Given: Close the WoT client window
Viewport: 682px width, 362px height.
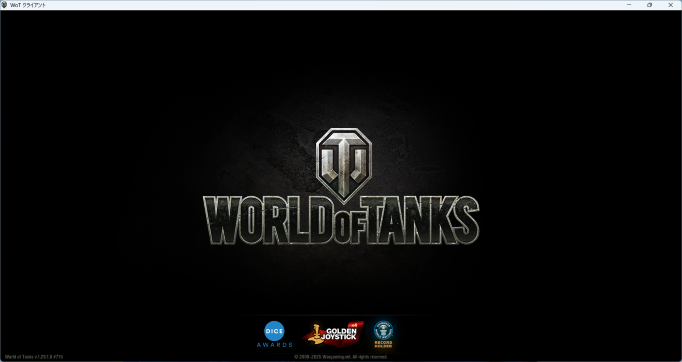Looking at the screenshot, I should pos(670,5).
